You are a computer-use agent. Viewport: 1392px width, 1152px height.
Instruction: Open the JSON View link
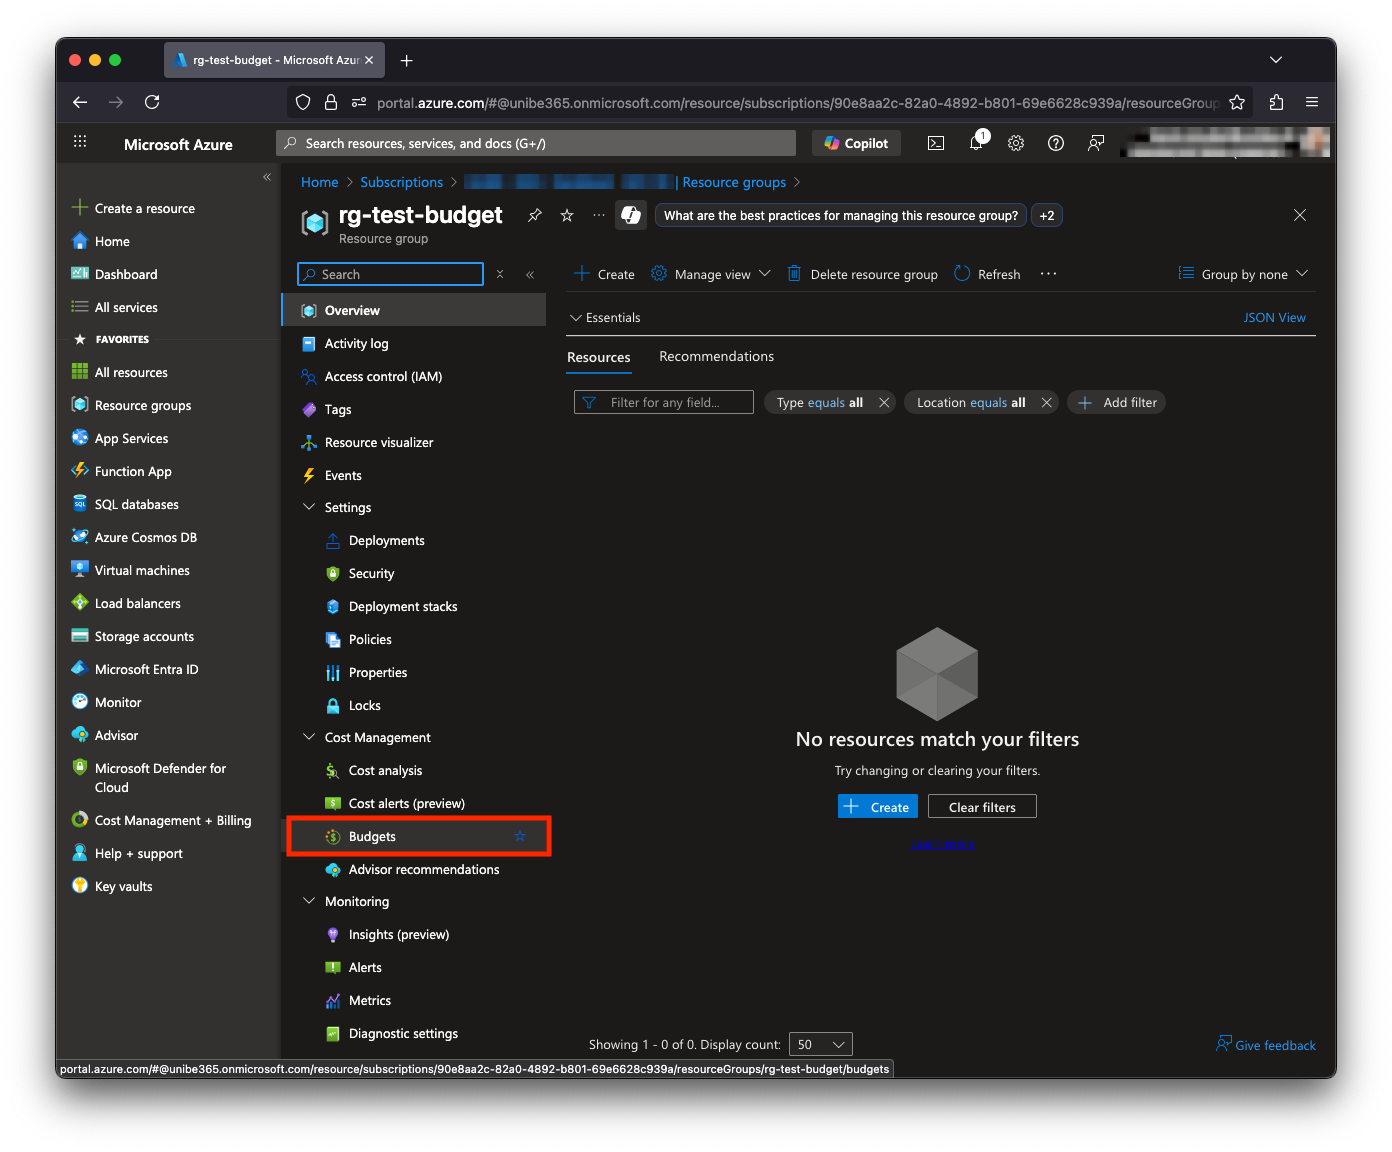coord(1274,317)
